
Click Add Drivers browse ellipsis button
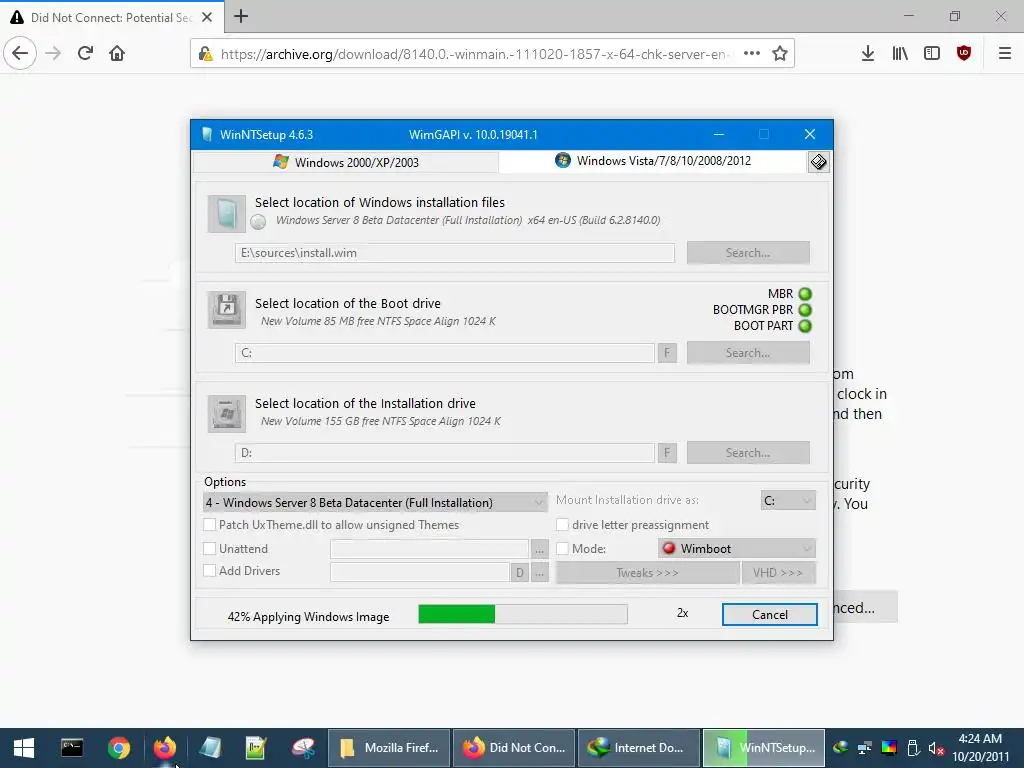click(x=539, y=573)
